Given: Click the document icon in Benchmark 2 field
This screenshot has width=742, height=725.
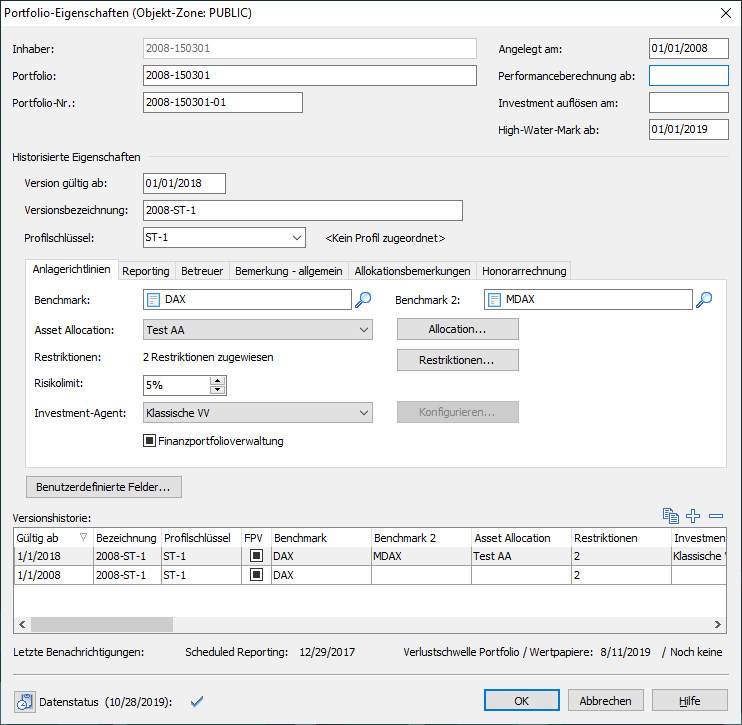Looking at the screenshot, I should click(x=494, y=299).
